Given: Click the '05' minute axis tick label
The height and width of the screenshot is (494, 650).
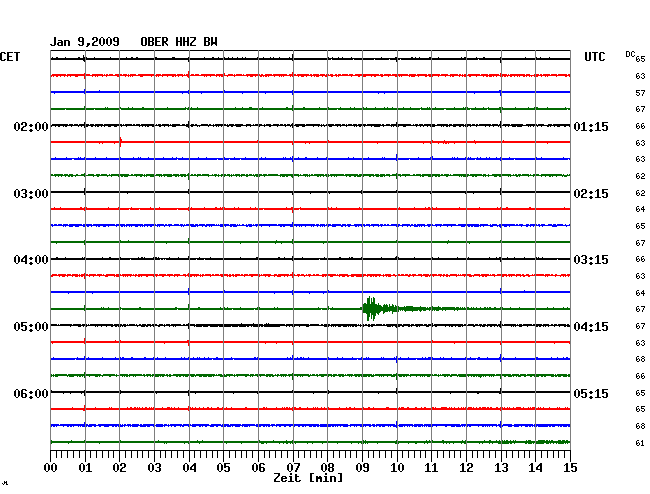Looking at the screenshot, I should (223, 467).
